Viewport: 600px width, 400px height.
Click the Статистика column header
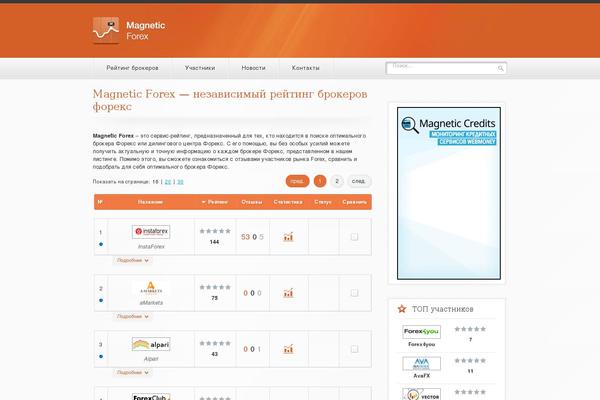pyautogui.click(x=288, y=202)
